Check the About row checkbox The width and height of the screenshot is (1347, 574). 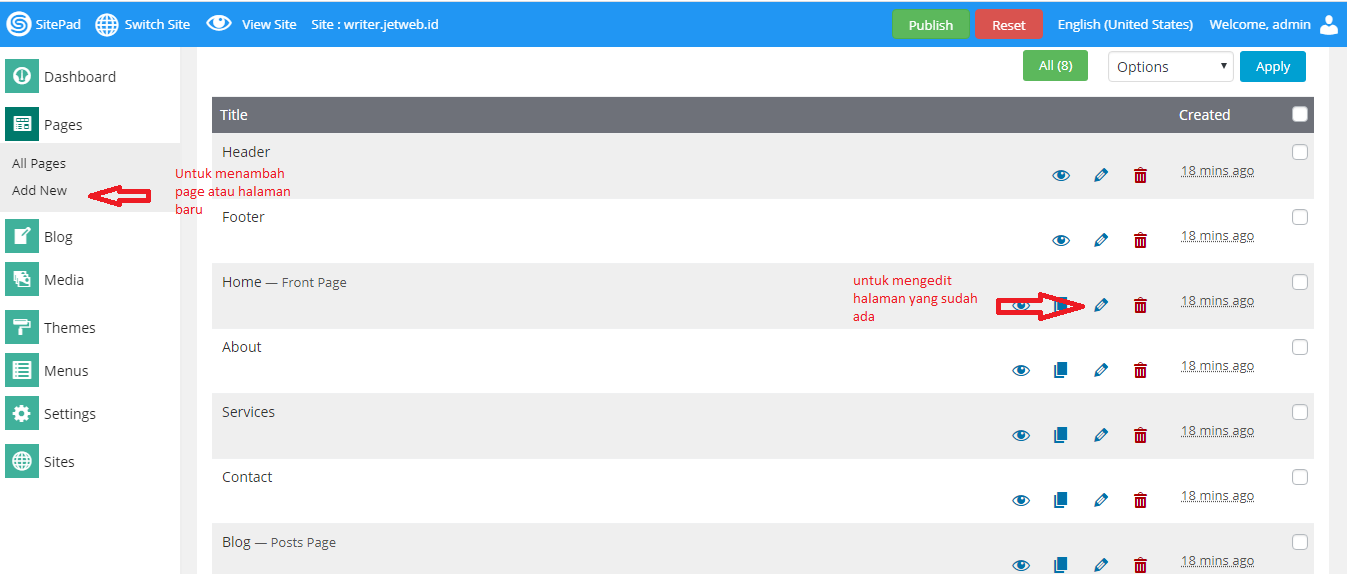click(x=1300, y=347)
